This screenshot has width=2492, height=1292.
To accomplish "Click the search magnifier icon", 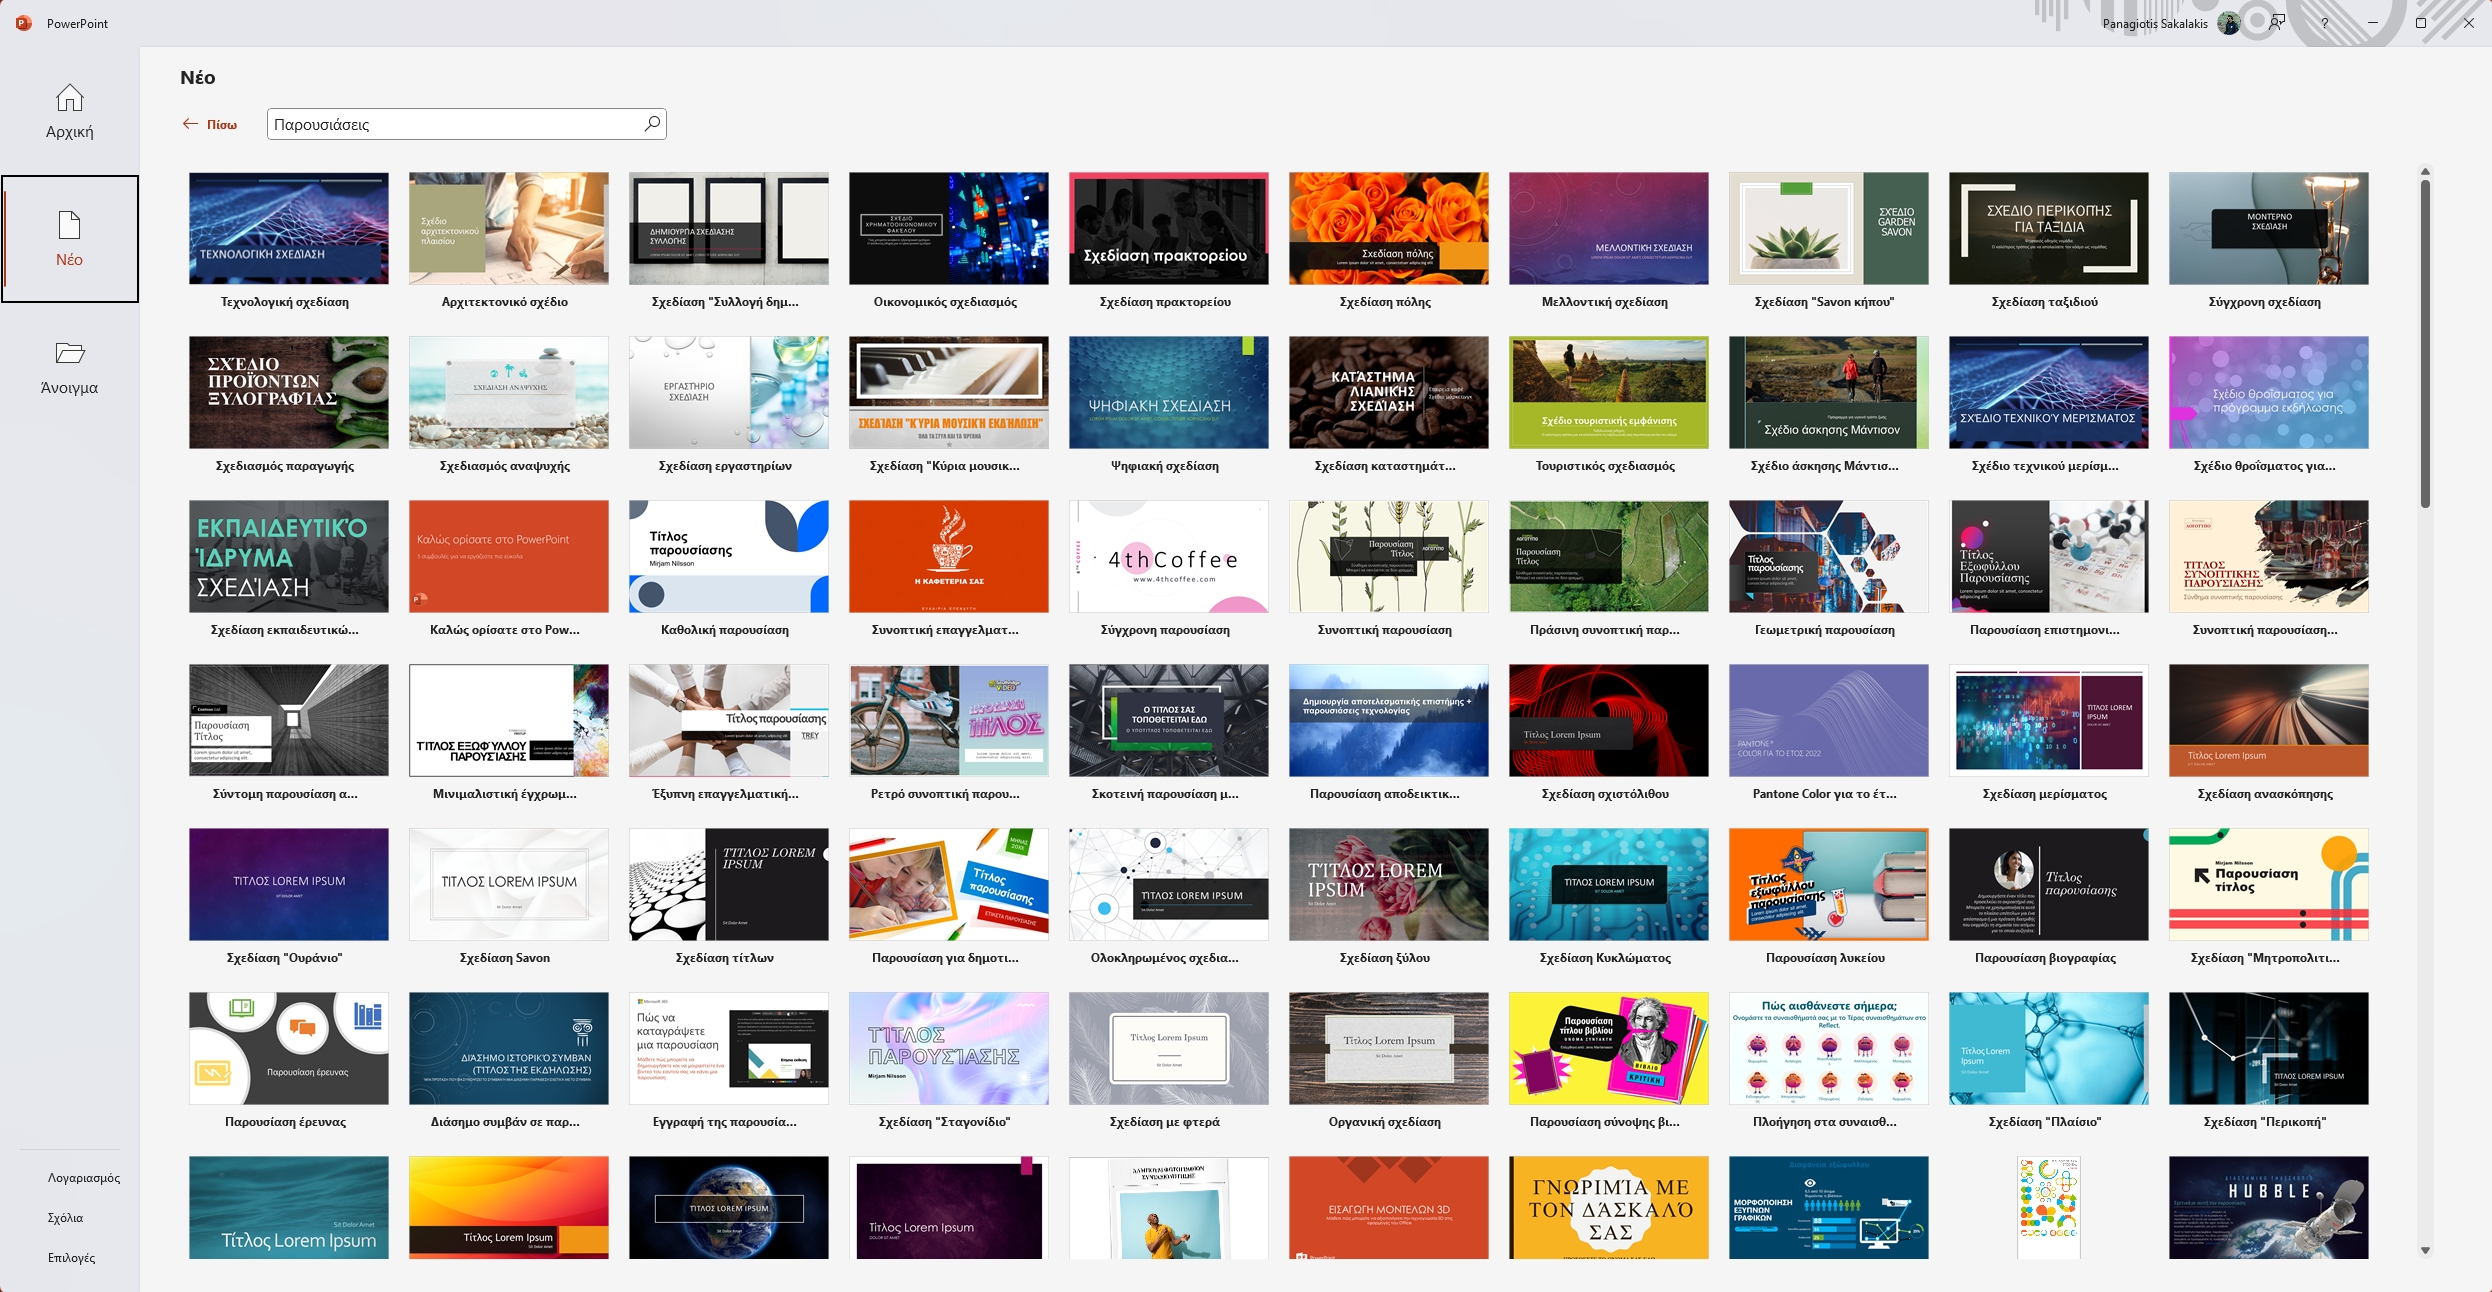I will click(x=650, y=123).
